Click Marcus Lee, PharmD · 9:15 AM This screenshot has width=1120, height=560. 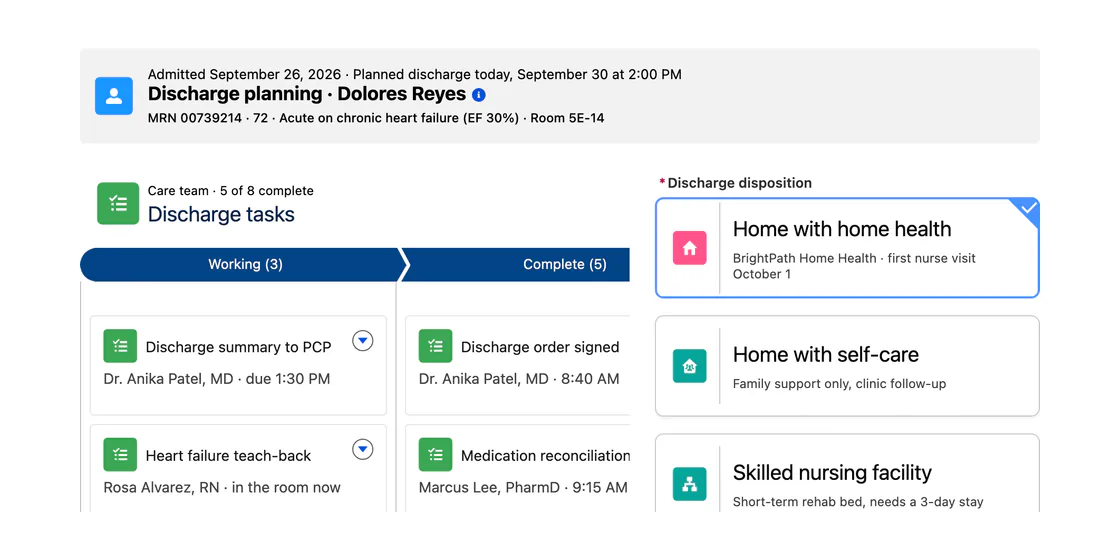pos(523,488)
